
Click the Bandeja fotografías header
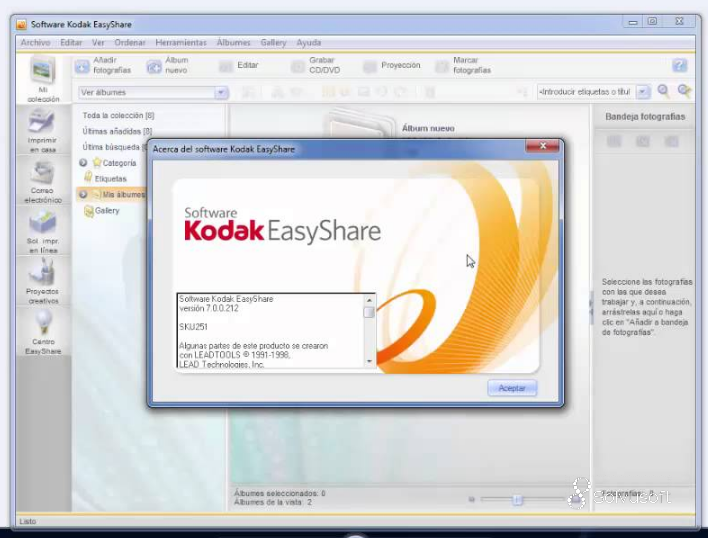pos(645,117)
